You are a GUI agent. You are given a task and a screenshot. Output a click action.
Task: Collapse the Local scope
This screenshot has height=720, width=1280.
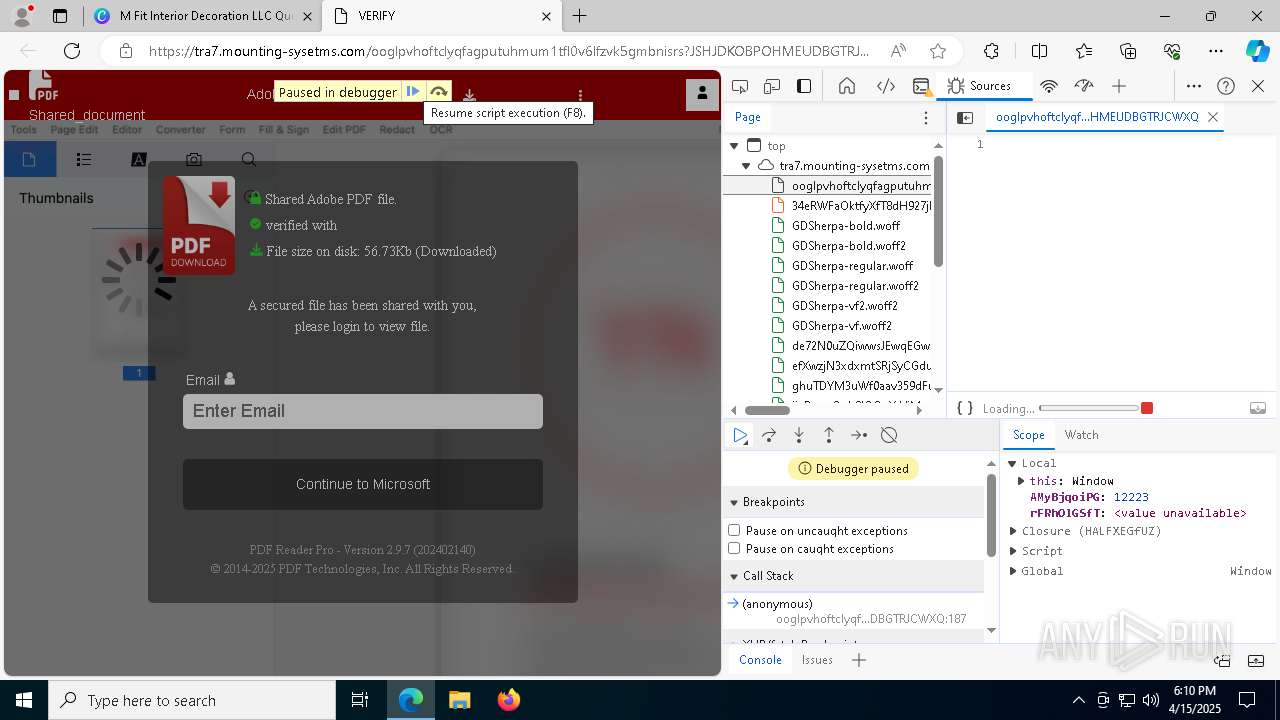click(1012, 463)
